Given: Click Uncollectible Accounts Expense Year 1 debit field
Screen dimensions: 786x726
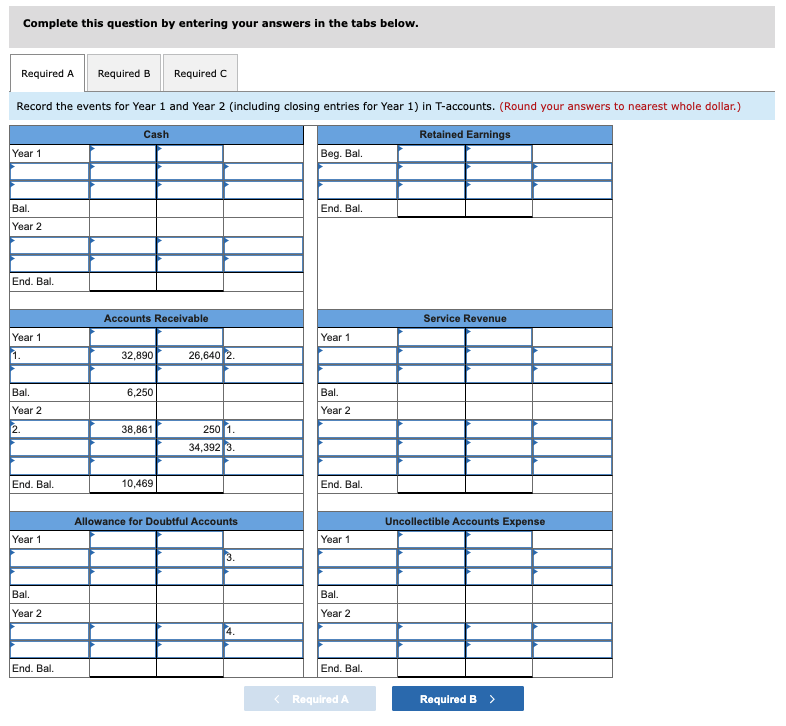Looking at the screenshot, I should click(x=431, y=539).
